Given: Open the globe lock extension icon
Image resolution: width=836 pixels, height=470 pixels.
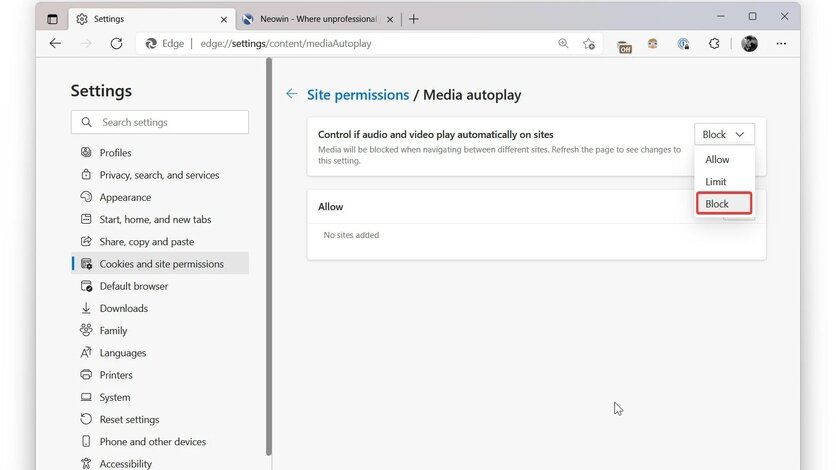Looking at the screenshot, I should 684,44.
